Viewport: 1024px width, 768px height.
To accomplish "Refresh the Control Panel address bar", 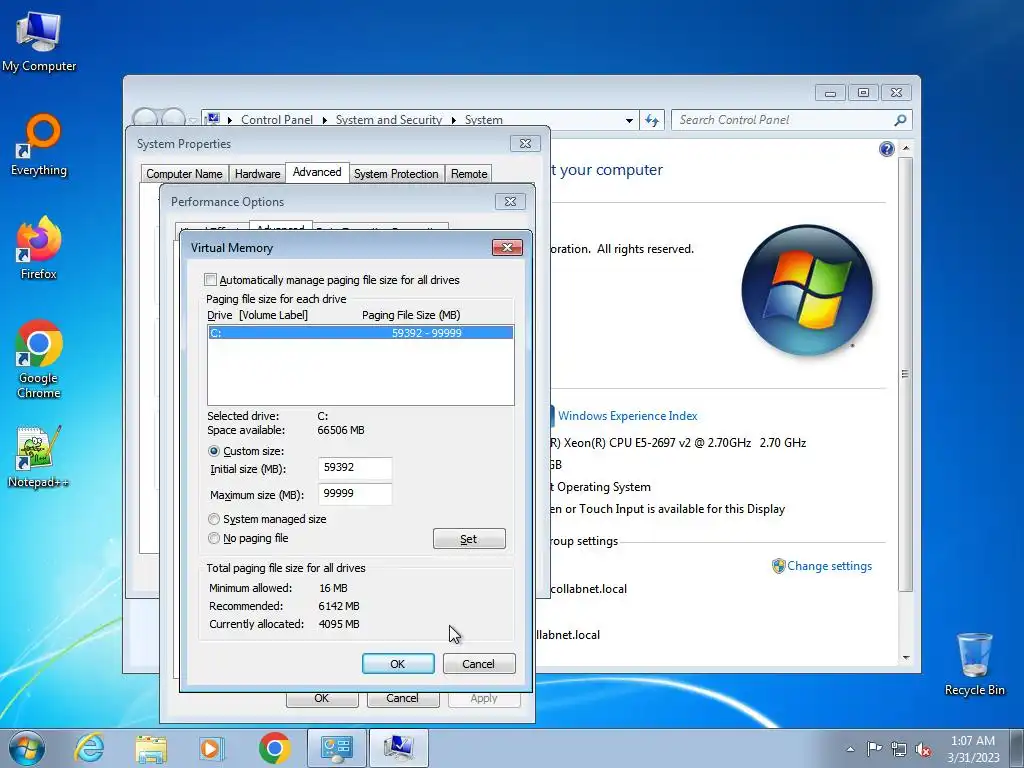I will 652,120.
